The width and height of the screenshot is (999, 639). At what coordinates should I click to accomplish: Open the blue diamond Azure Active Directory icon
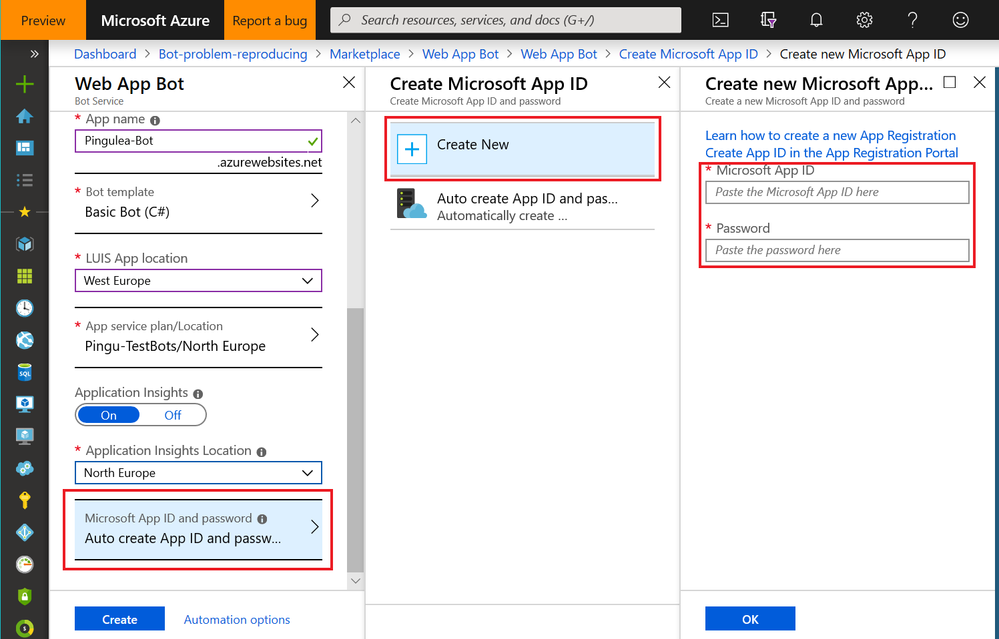click(24, 532)
